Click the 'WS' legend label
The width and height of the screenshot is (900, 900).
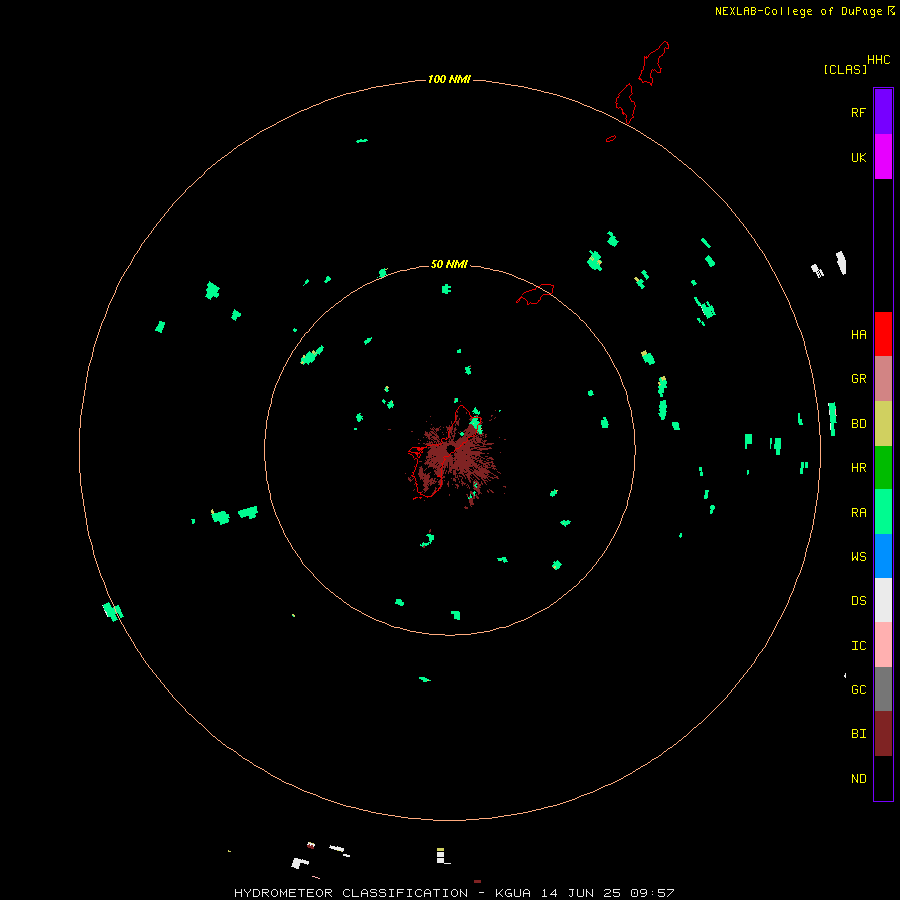click(x=858, y=556)
